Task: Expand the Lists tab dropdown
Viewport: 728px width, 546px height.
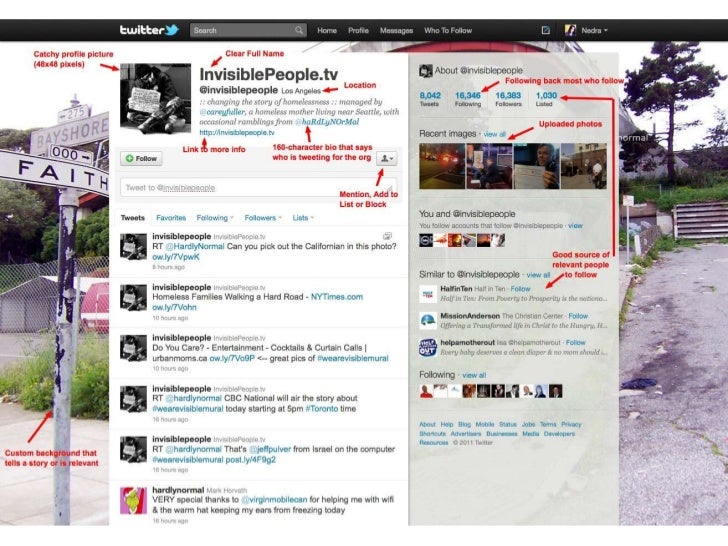Action: point(312,218)
